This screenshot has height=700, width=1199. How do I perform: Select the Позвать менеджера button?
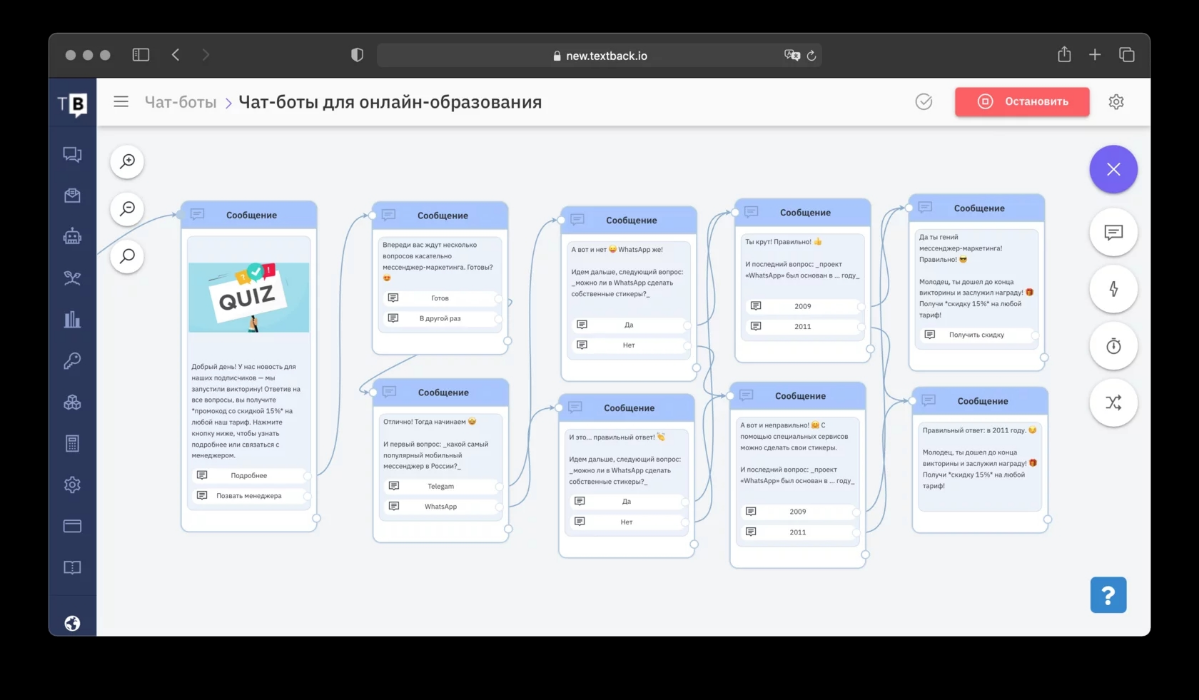[249, 496]
